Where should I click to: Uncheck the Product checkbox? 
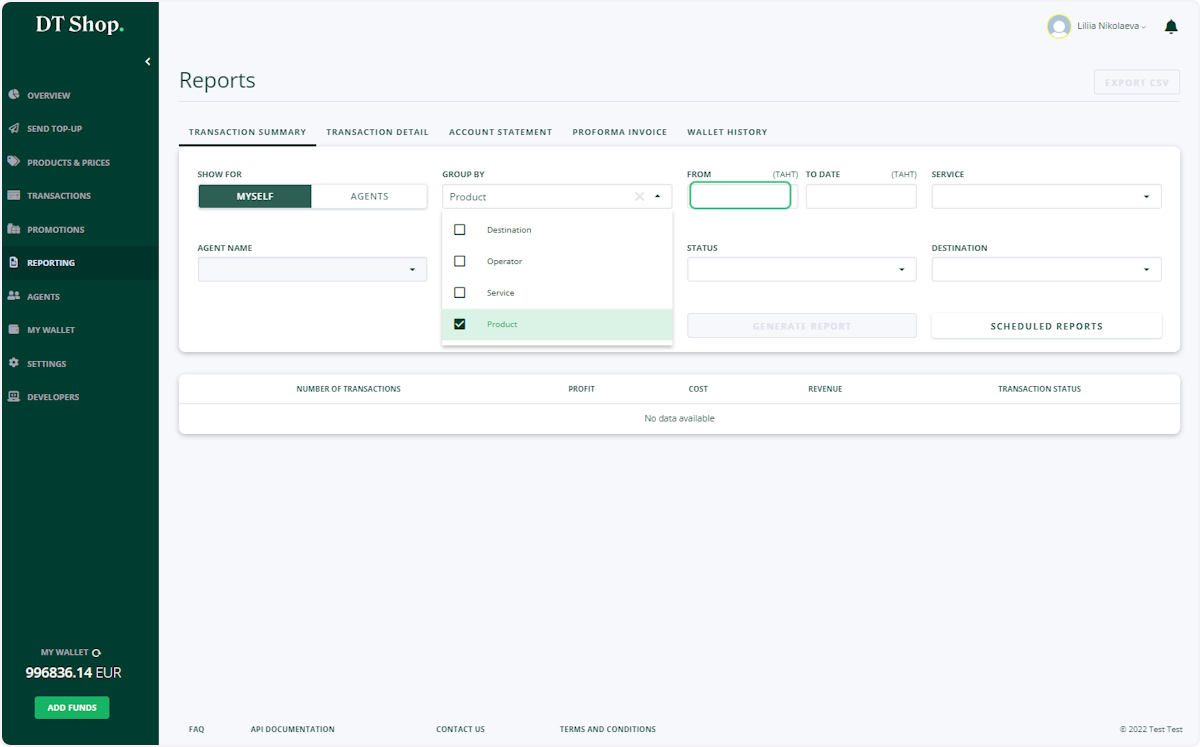460,324
